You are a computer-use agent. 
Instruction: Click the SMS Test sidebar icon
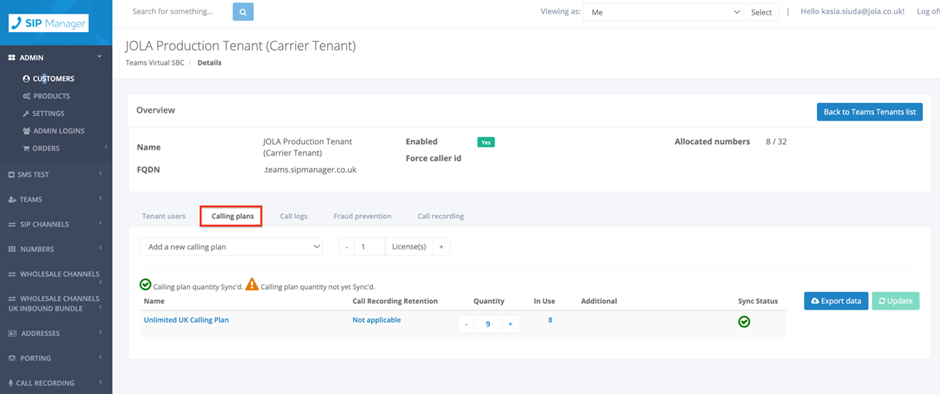11,175
